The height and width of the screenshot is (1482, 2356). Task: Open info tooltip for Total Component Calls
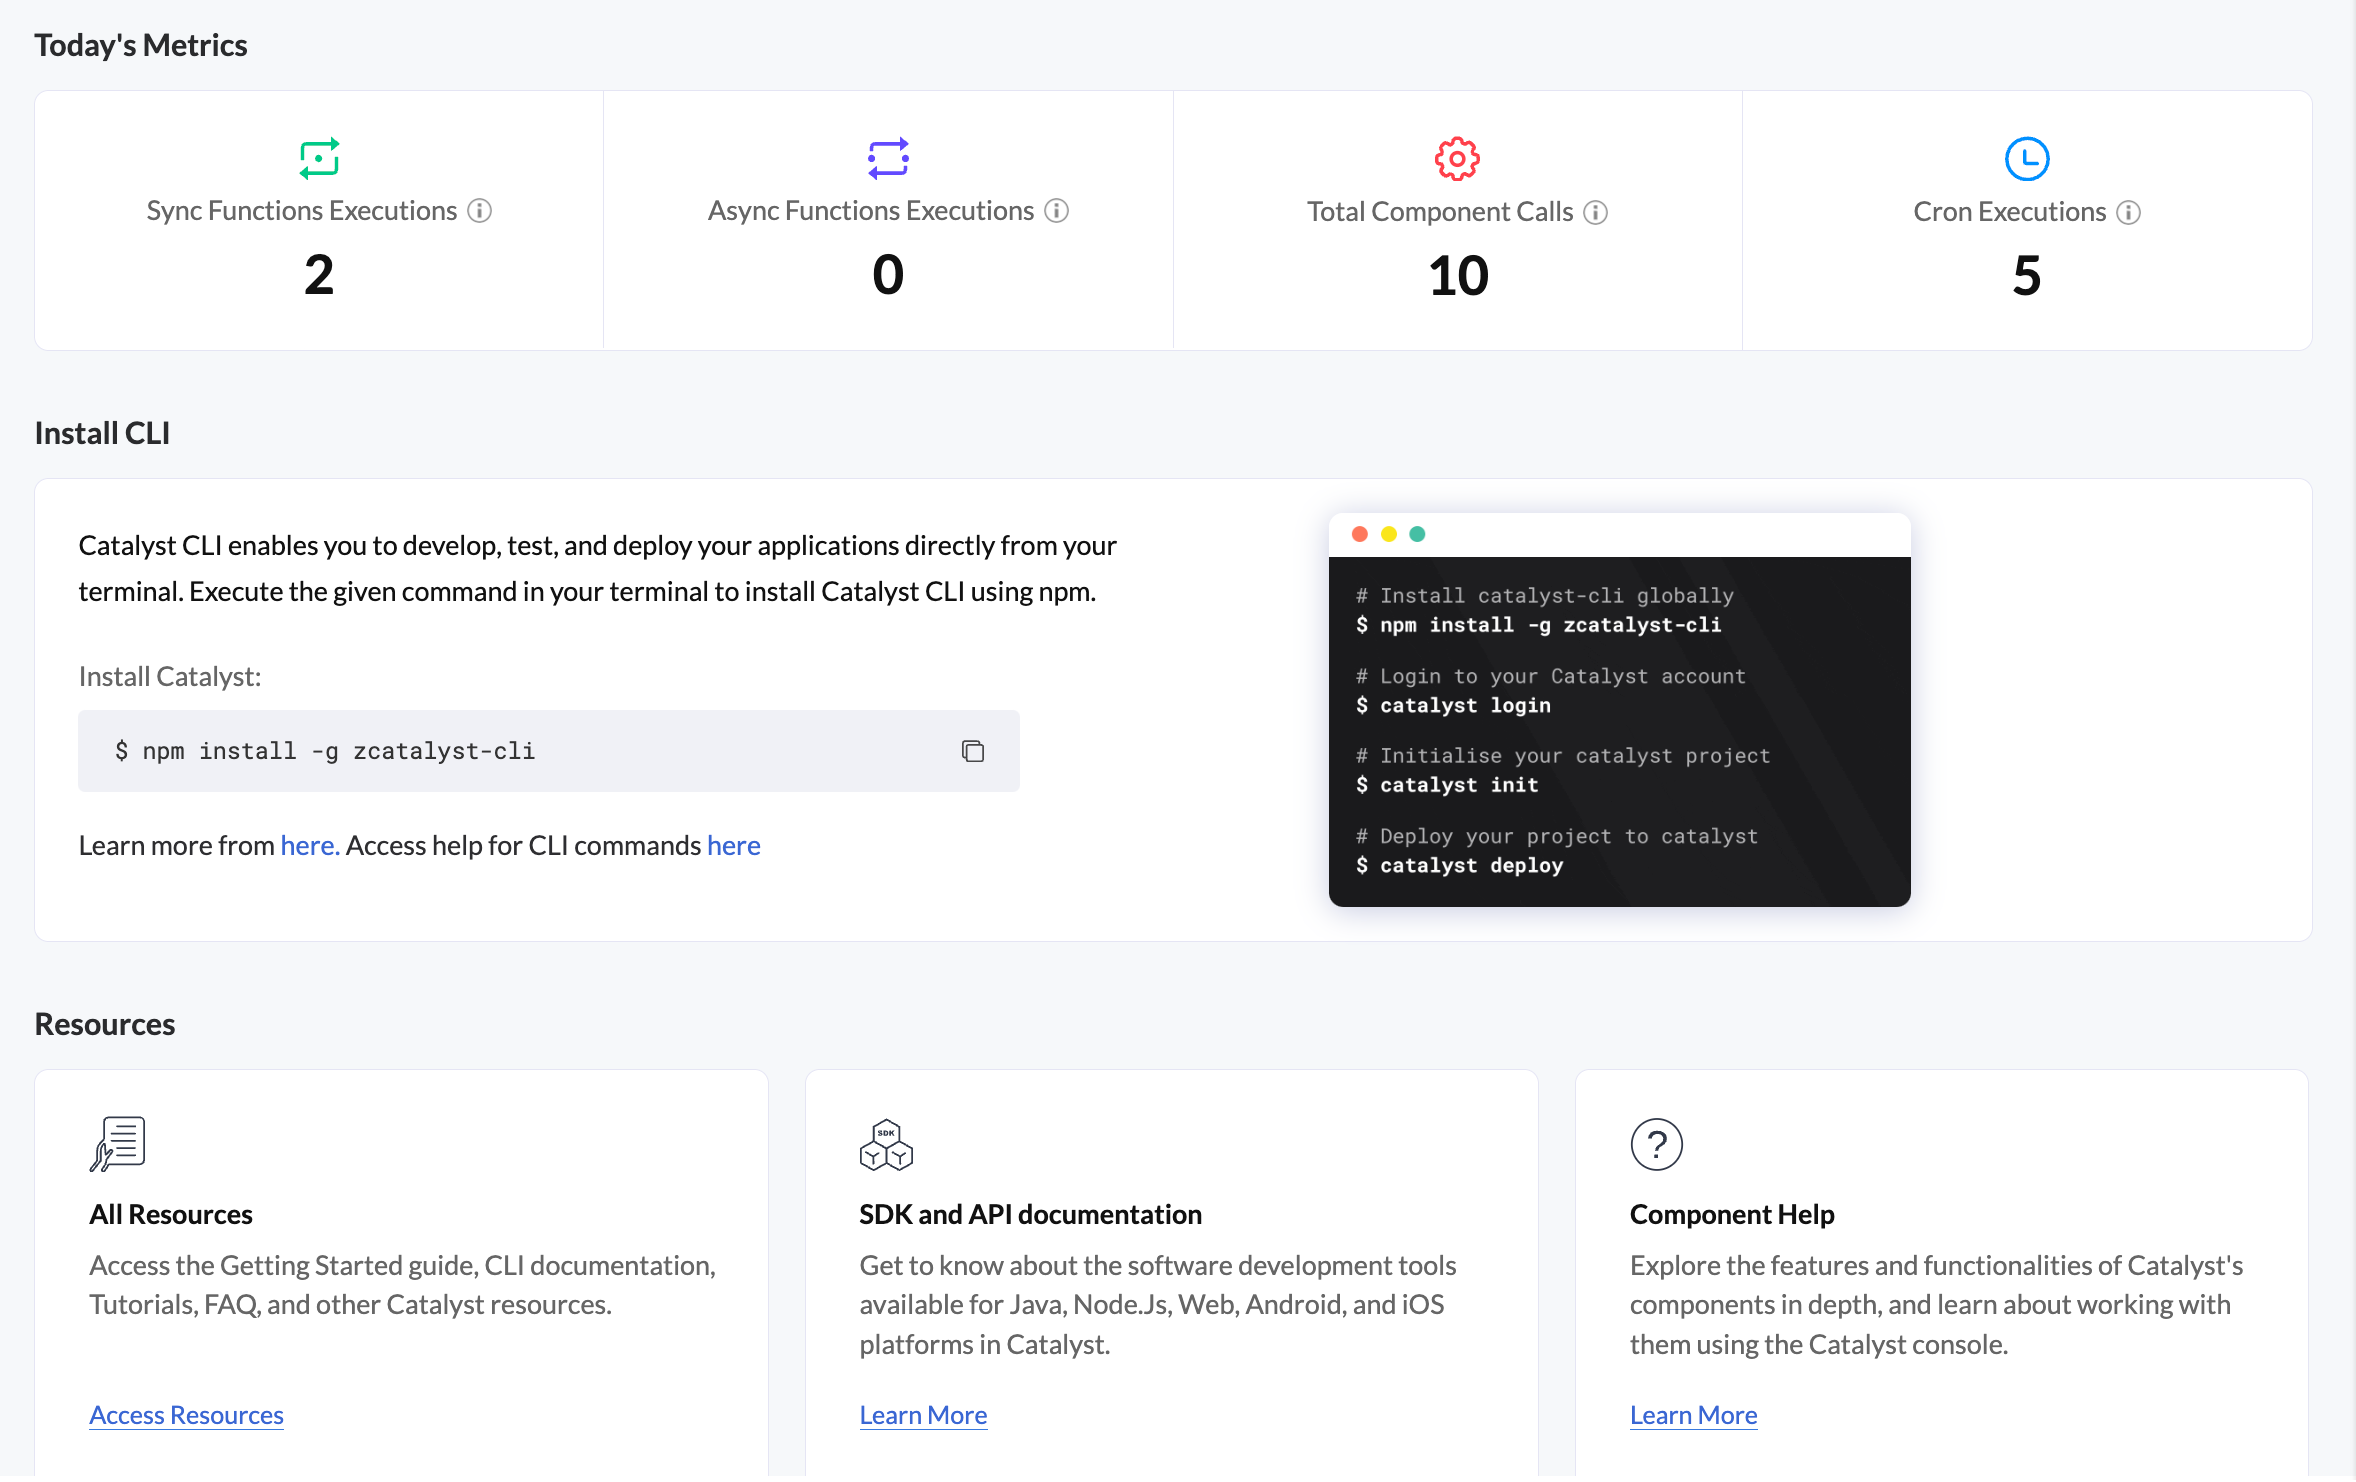(x=1596, y=212)
